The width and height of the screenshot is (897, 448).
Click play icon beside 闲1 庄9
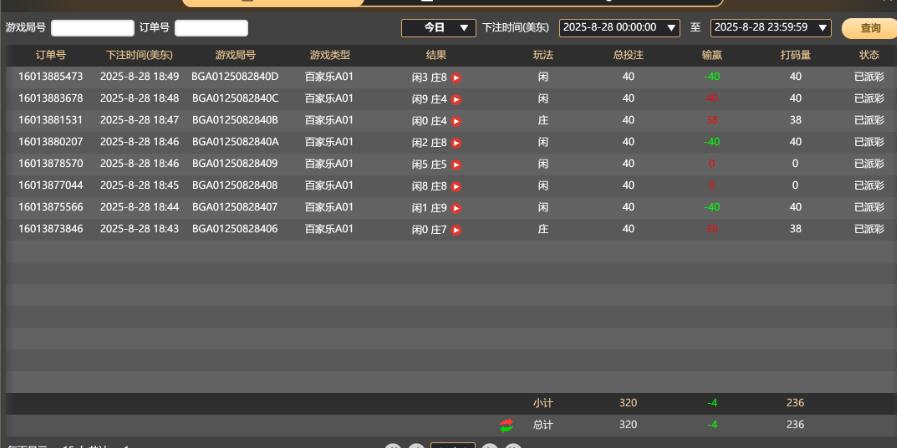pyautogui.click(x=456, y=208)
